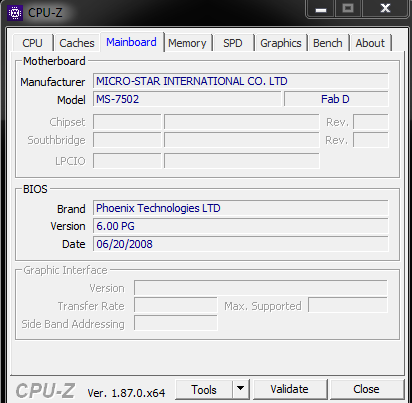Click the BIOS Version label
The image size is (412, 403).
pyautogui.click(x=68, y=226)
